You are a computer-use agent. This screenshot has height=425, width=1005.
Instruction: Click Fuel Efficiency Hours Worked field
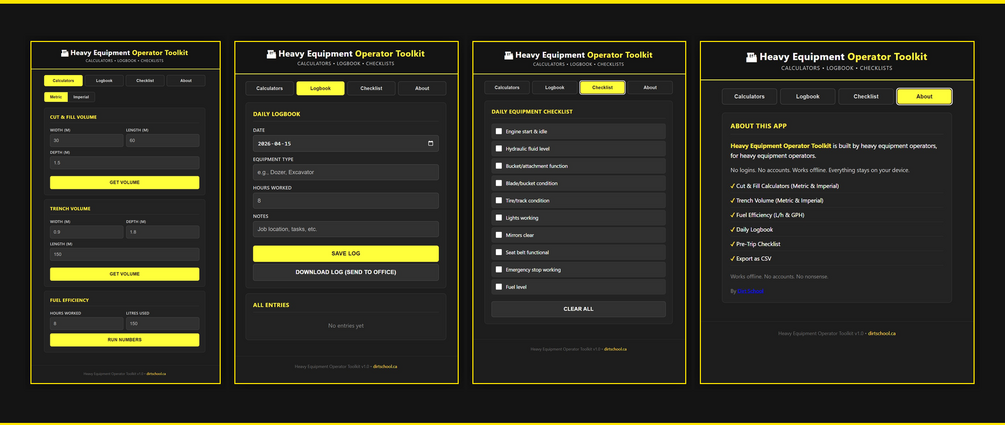87,324
